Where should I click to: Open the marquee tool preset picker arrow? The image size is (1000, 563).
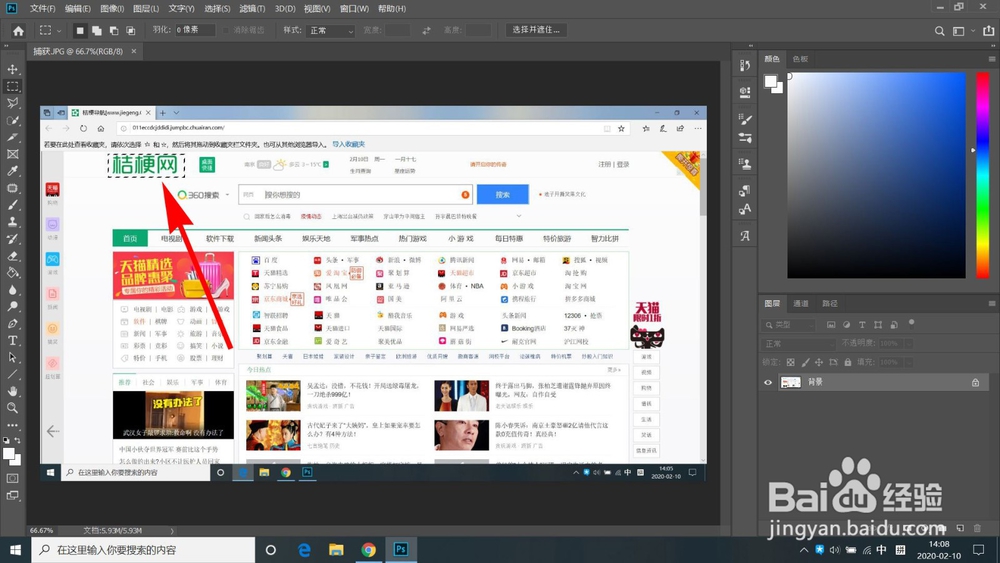tap(59, 31)
